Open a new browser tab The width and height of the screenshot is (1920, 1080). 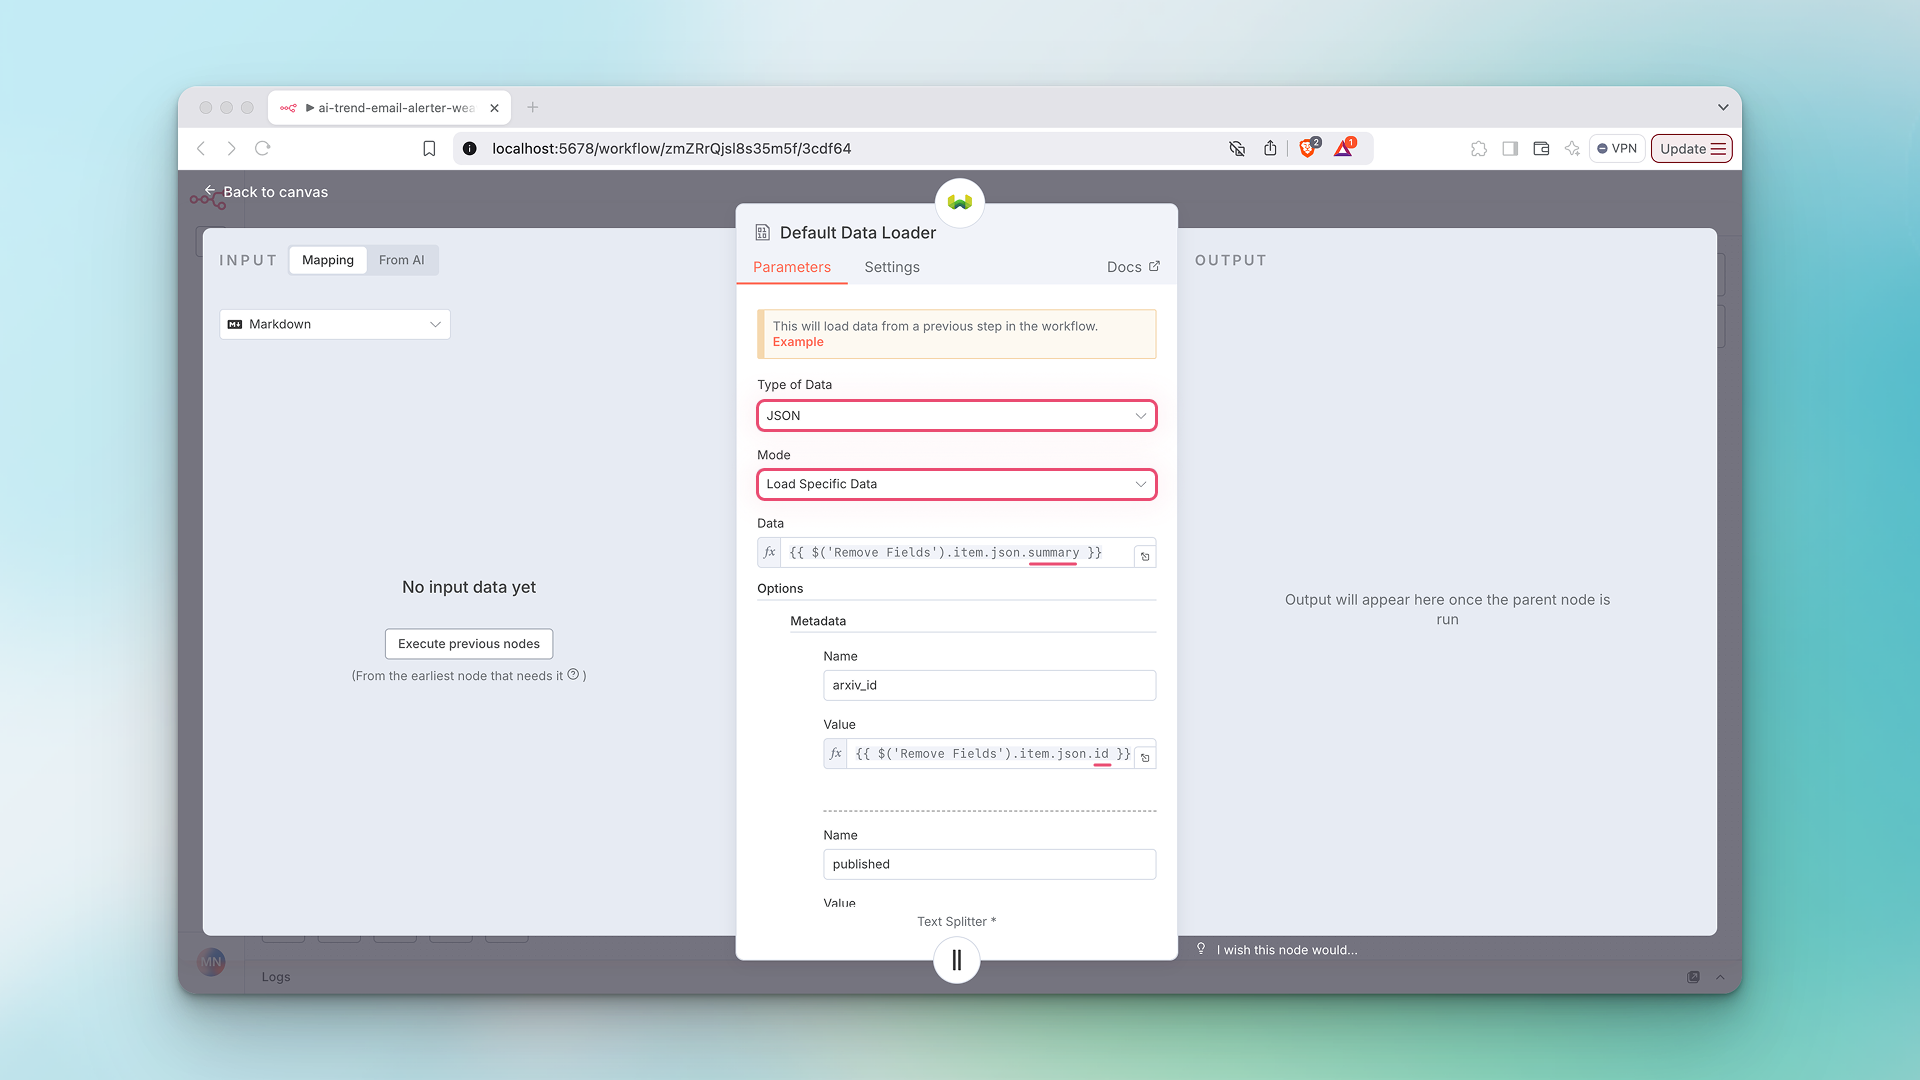pyautogui.click(x=533, y=107)
